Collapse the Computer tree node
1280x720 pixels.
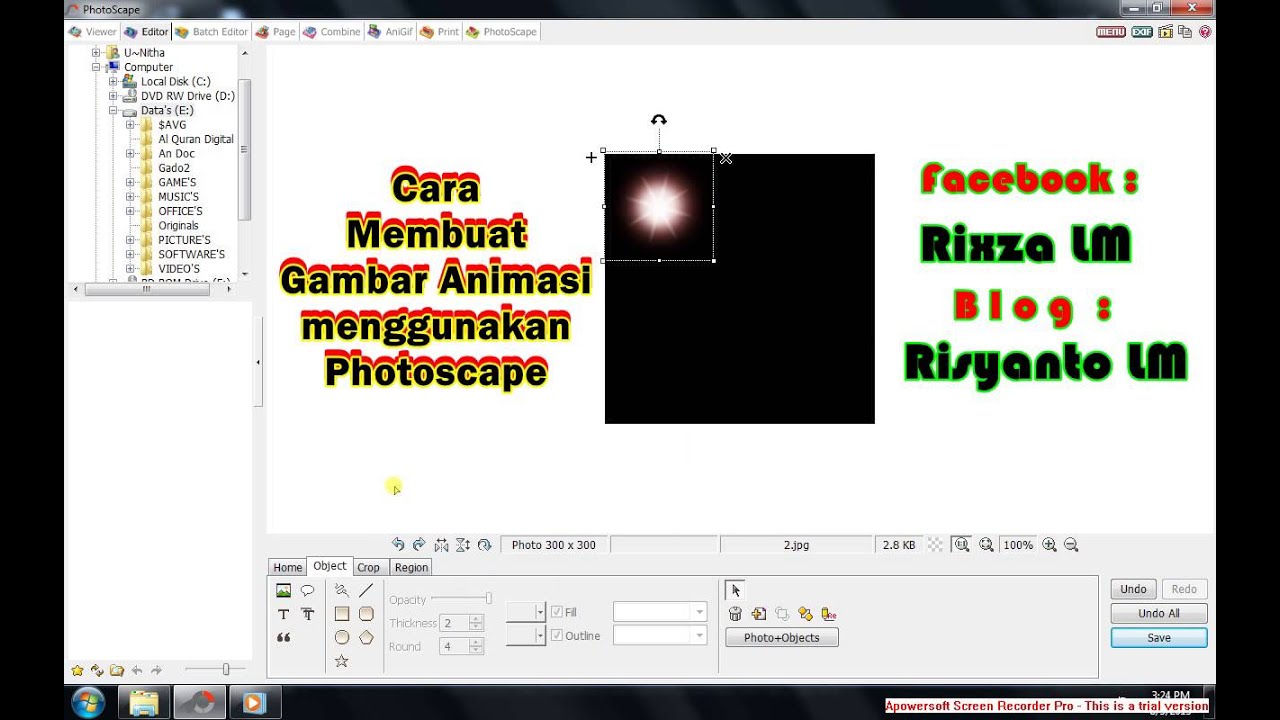click(97, 67)
